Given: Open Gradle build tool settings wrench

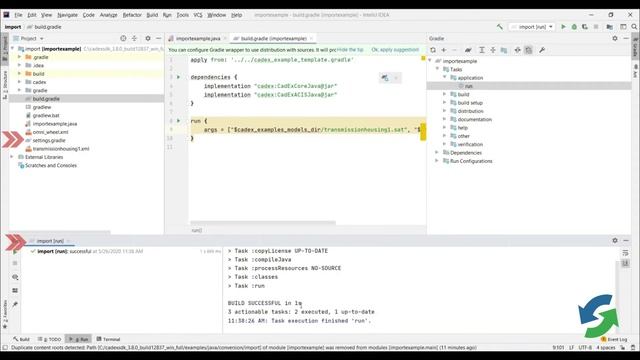Looking at the screenshot, I should click(x=542, y=50).
